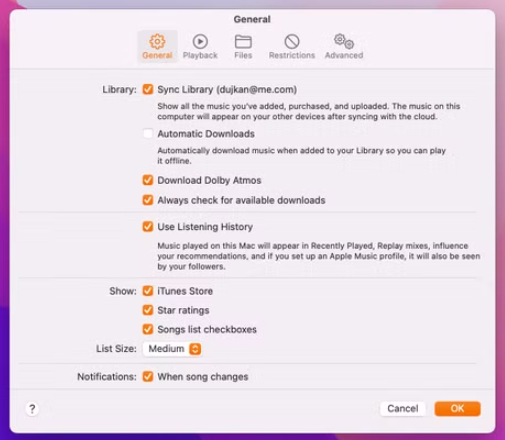
Task: Open the Advanced preferences tab
Action: tap(344, 46)
